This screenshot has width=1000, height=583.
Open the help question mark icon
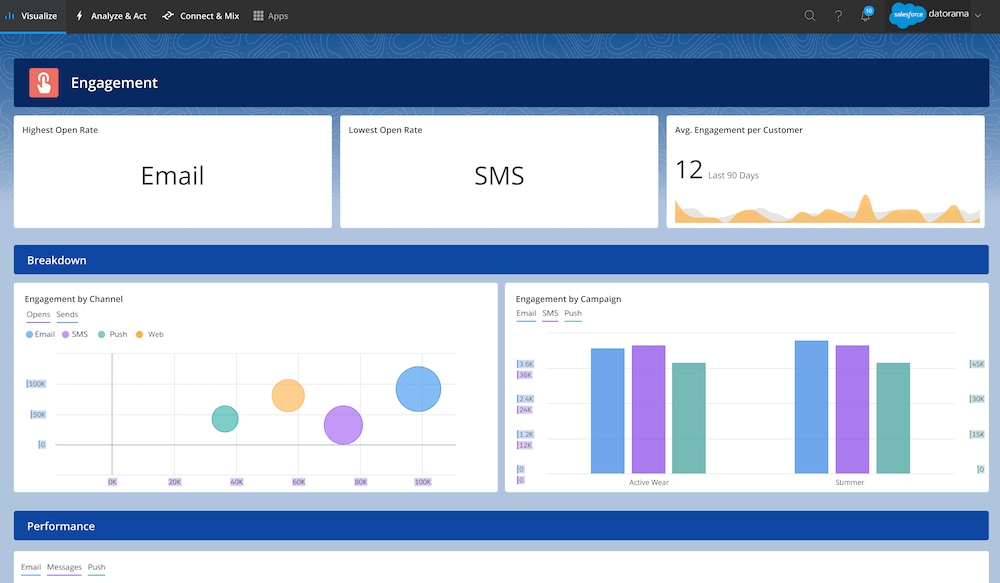click(x=838, y=16)
